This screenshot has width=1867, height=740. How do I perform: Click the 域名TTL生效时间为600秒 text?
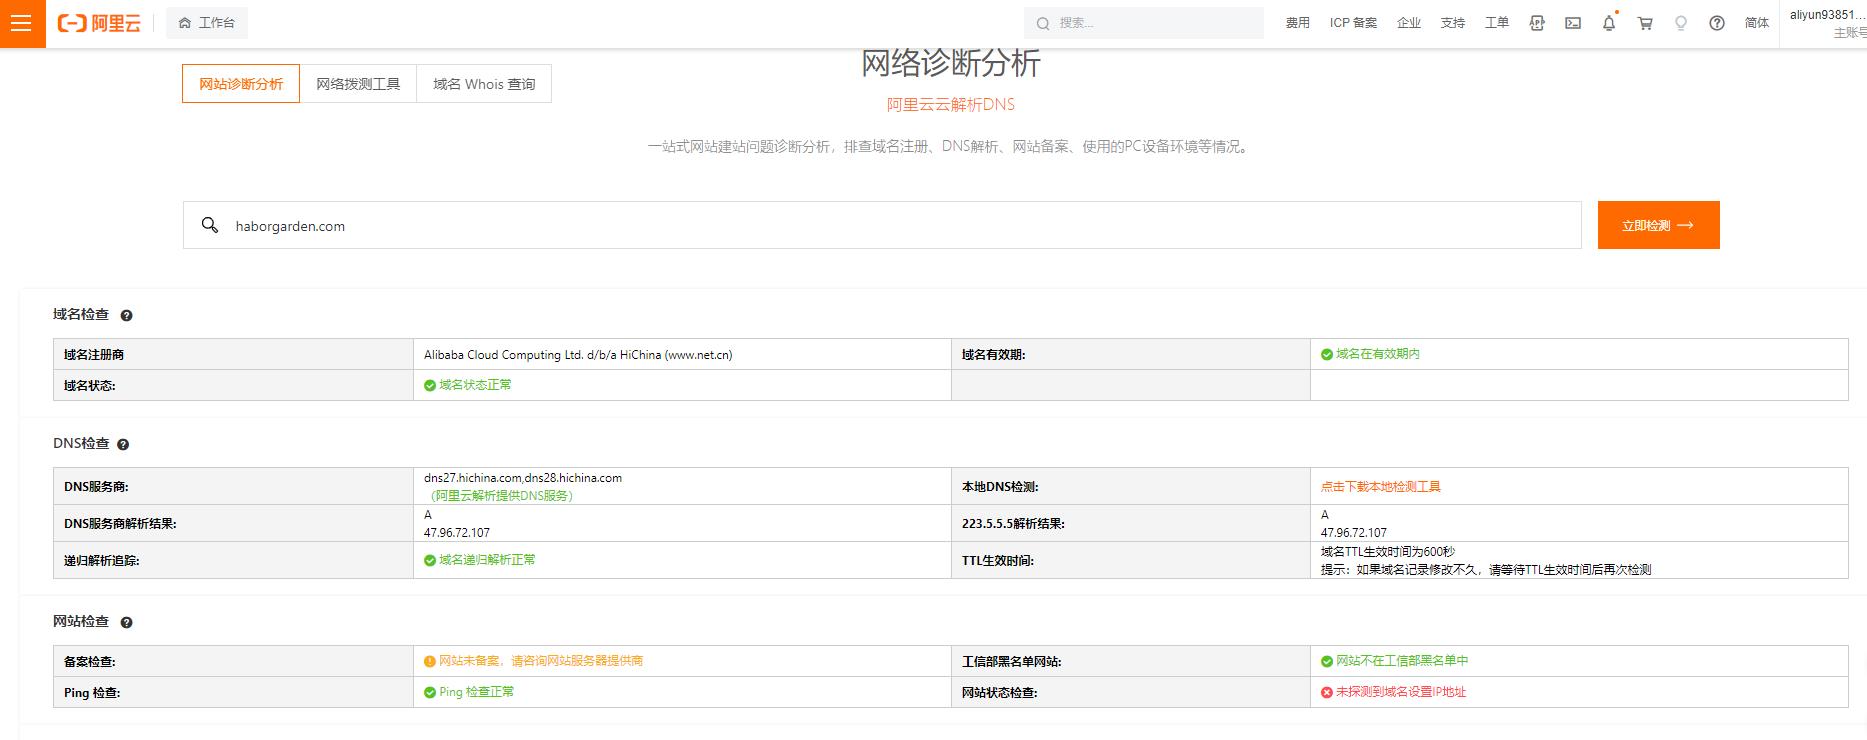point(1388,552)
